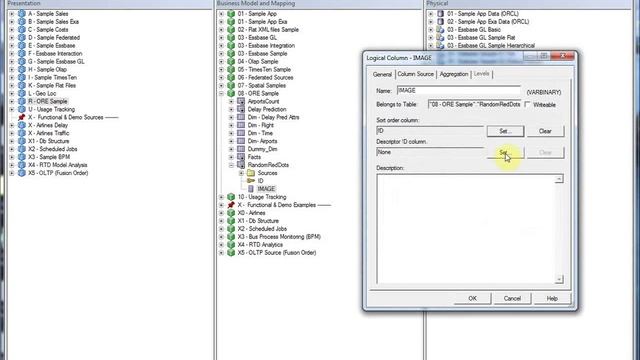Expand the U - Usage Tracking presentation node

[12, 109]
